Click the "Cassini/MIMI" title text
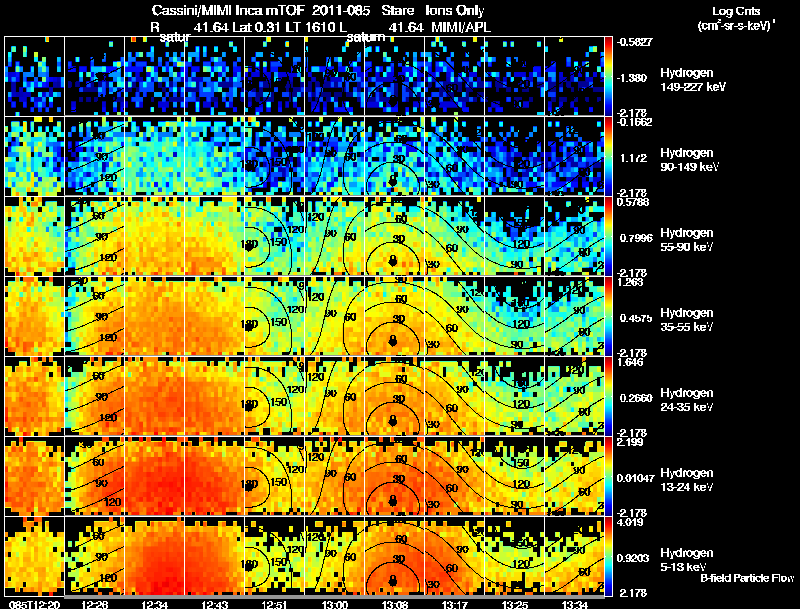The width and height of the screenshot is (800, 609). point(193,11)
